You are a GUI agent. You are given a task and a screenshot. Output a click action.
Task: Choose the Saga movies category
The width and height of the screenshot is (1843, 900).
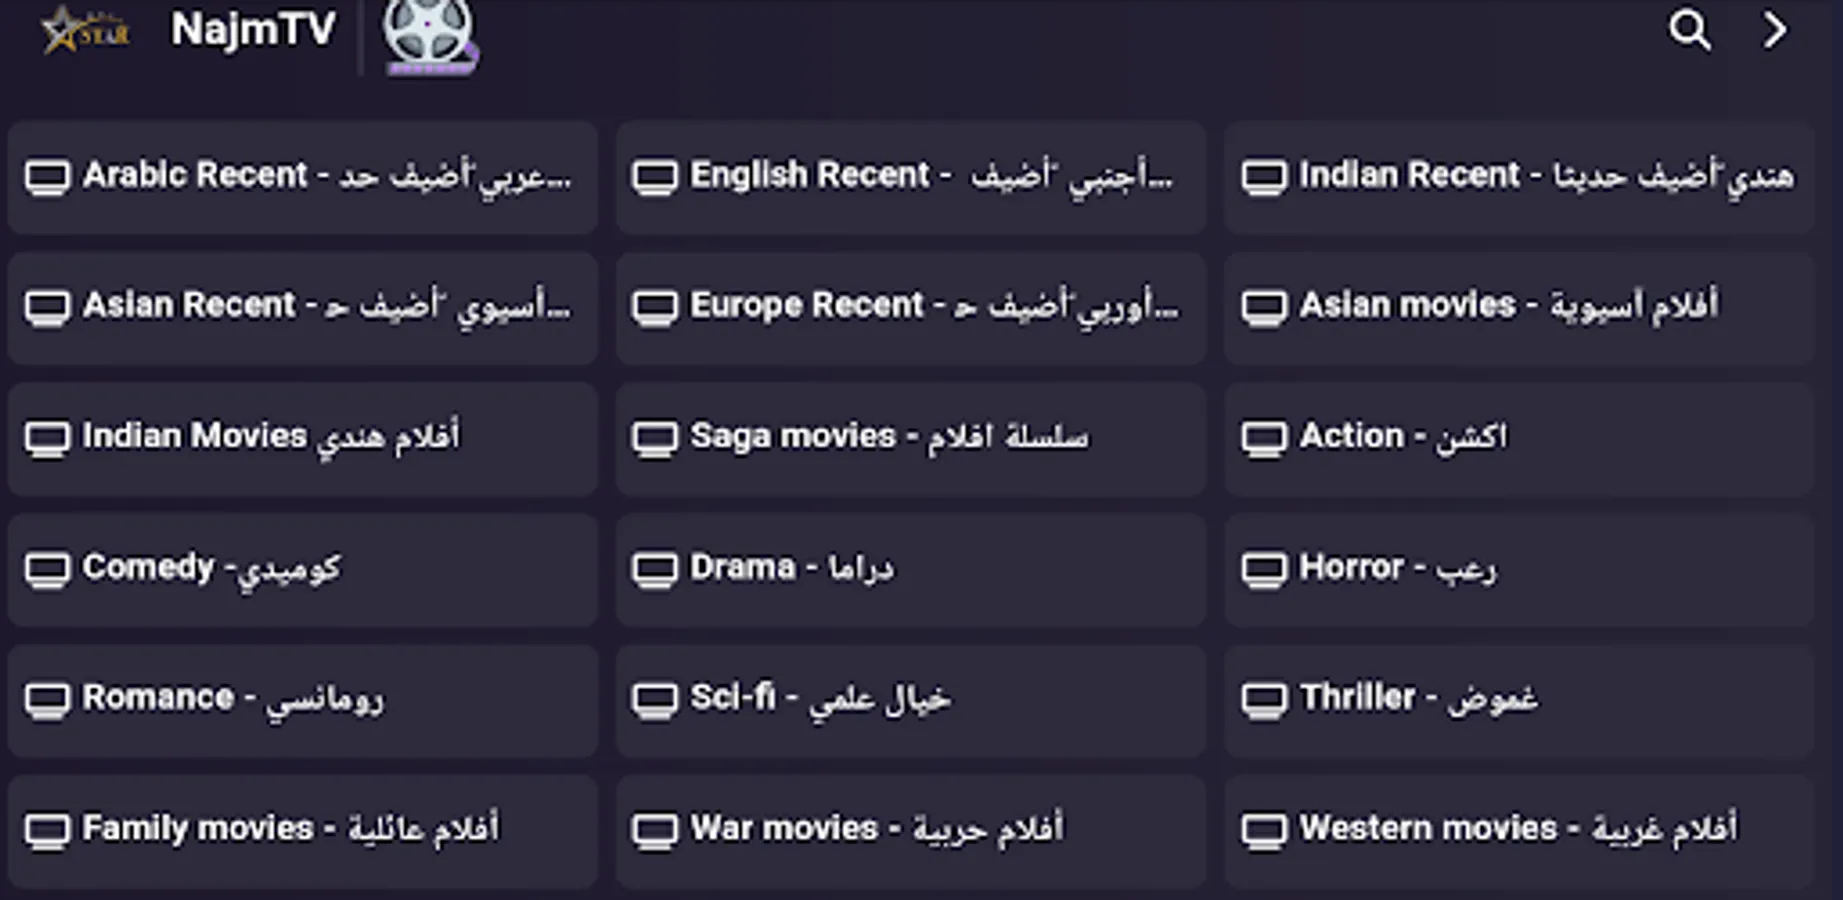pos(911,438)
